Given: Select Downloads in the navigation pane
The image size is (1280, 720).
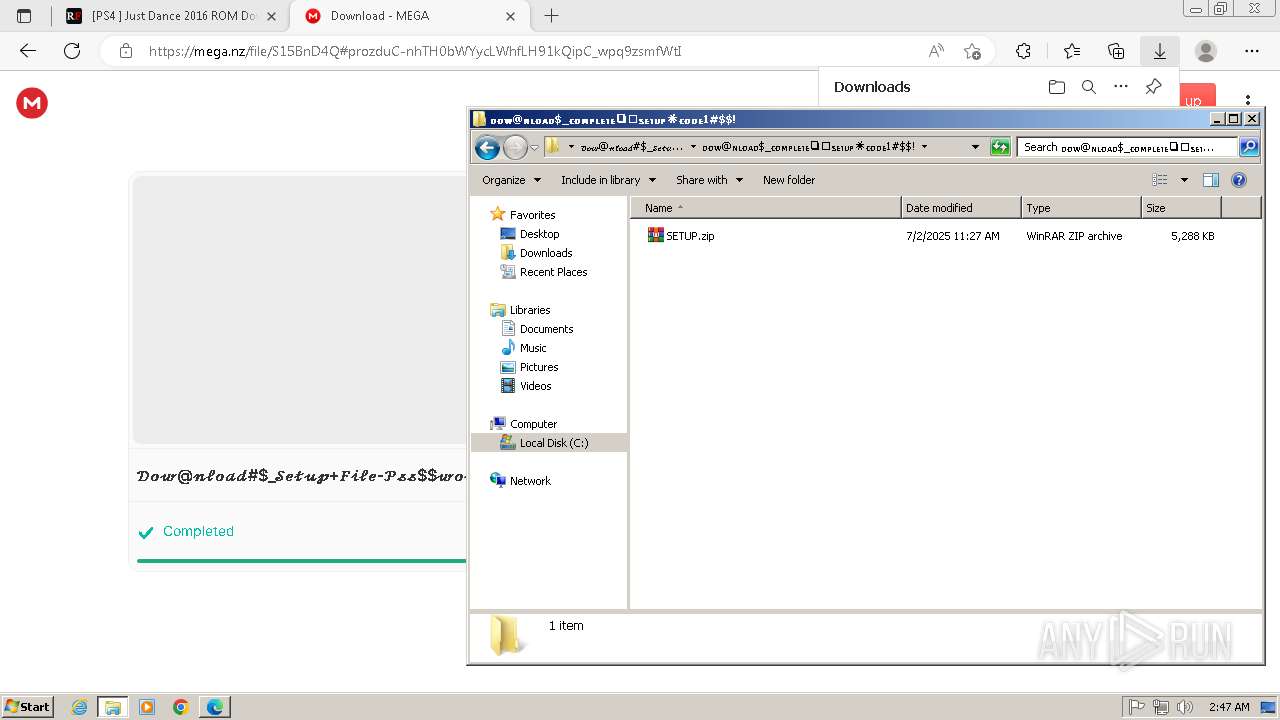Looking at the screenshot, I should click(546, 253).
